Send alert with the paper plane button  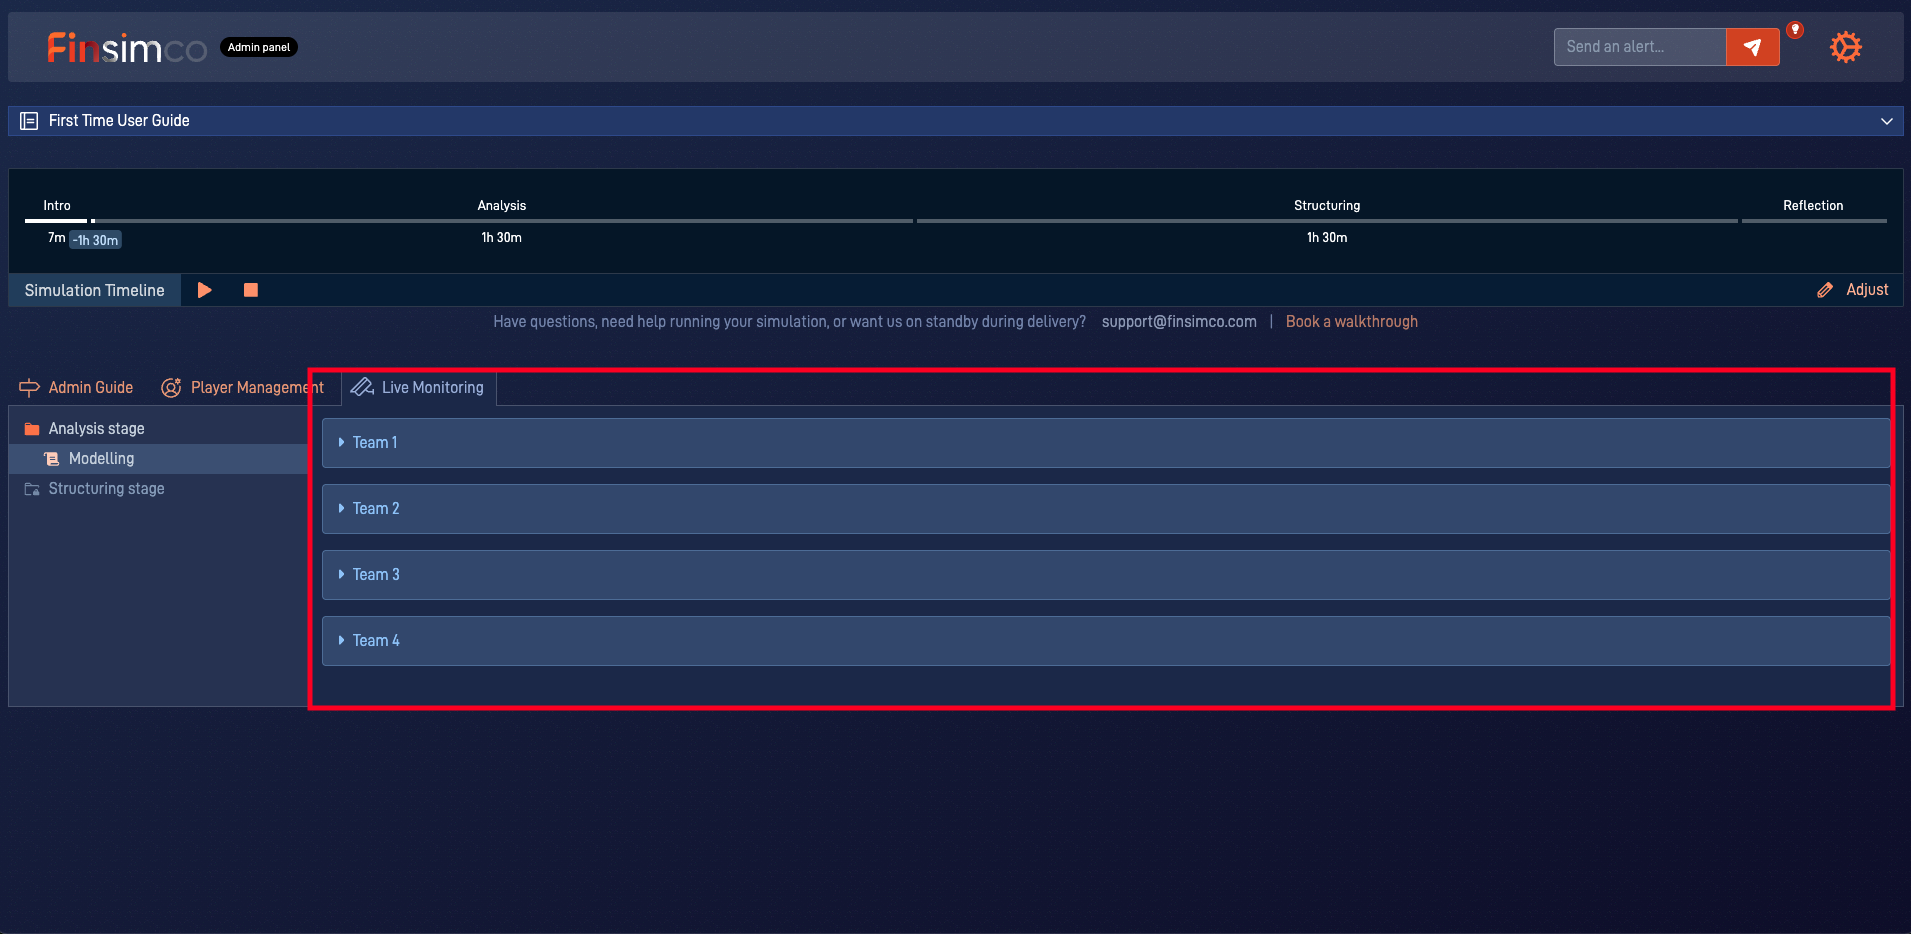[x=1752, y=47]
